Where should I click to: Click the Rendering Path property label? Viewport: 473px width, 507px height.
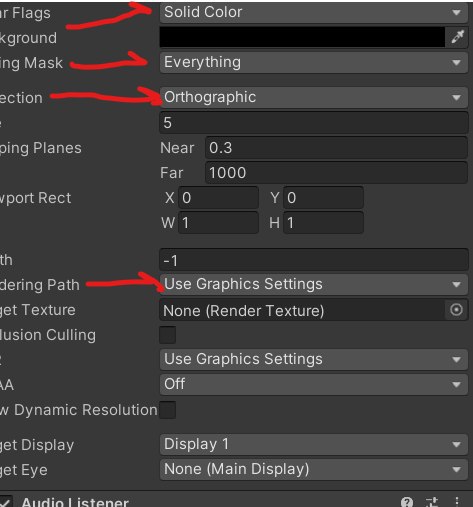point(40,285)
